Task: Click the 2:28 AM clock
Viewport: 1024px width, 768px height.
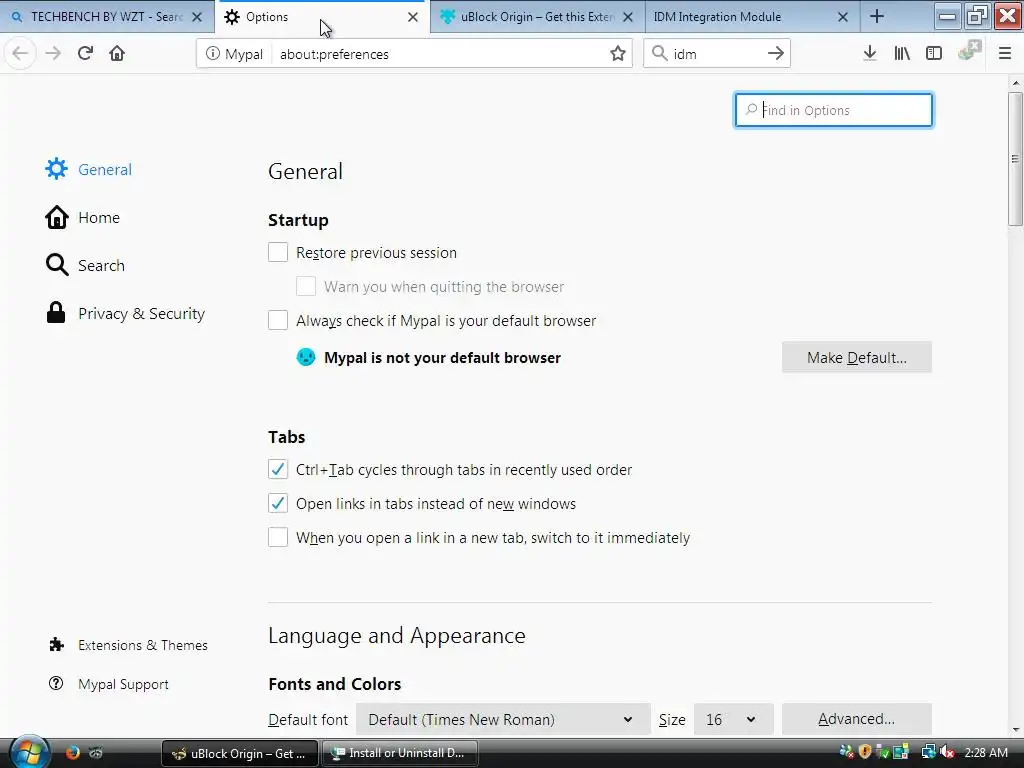Action: pos(985,752)
